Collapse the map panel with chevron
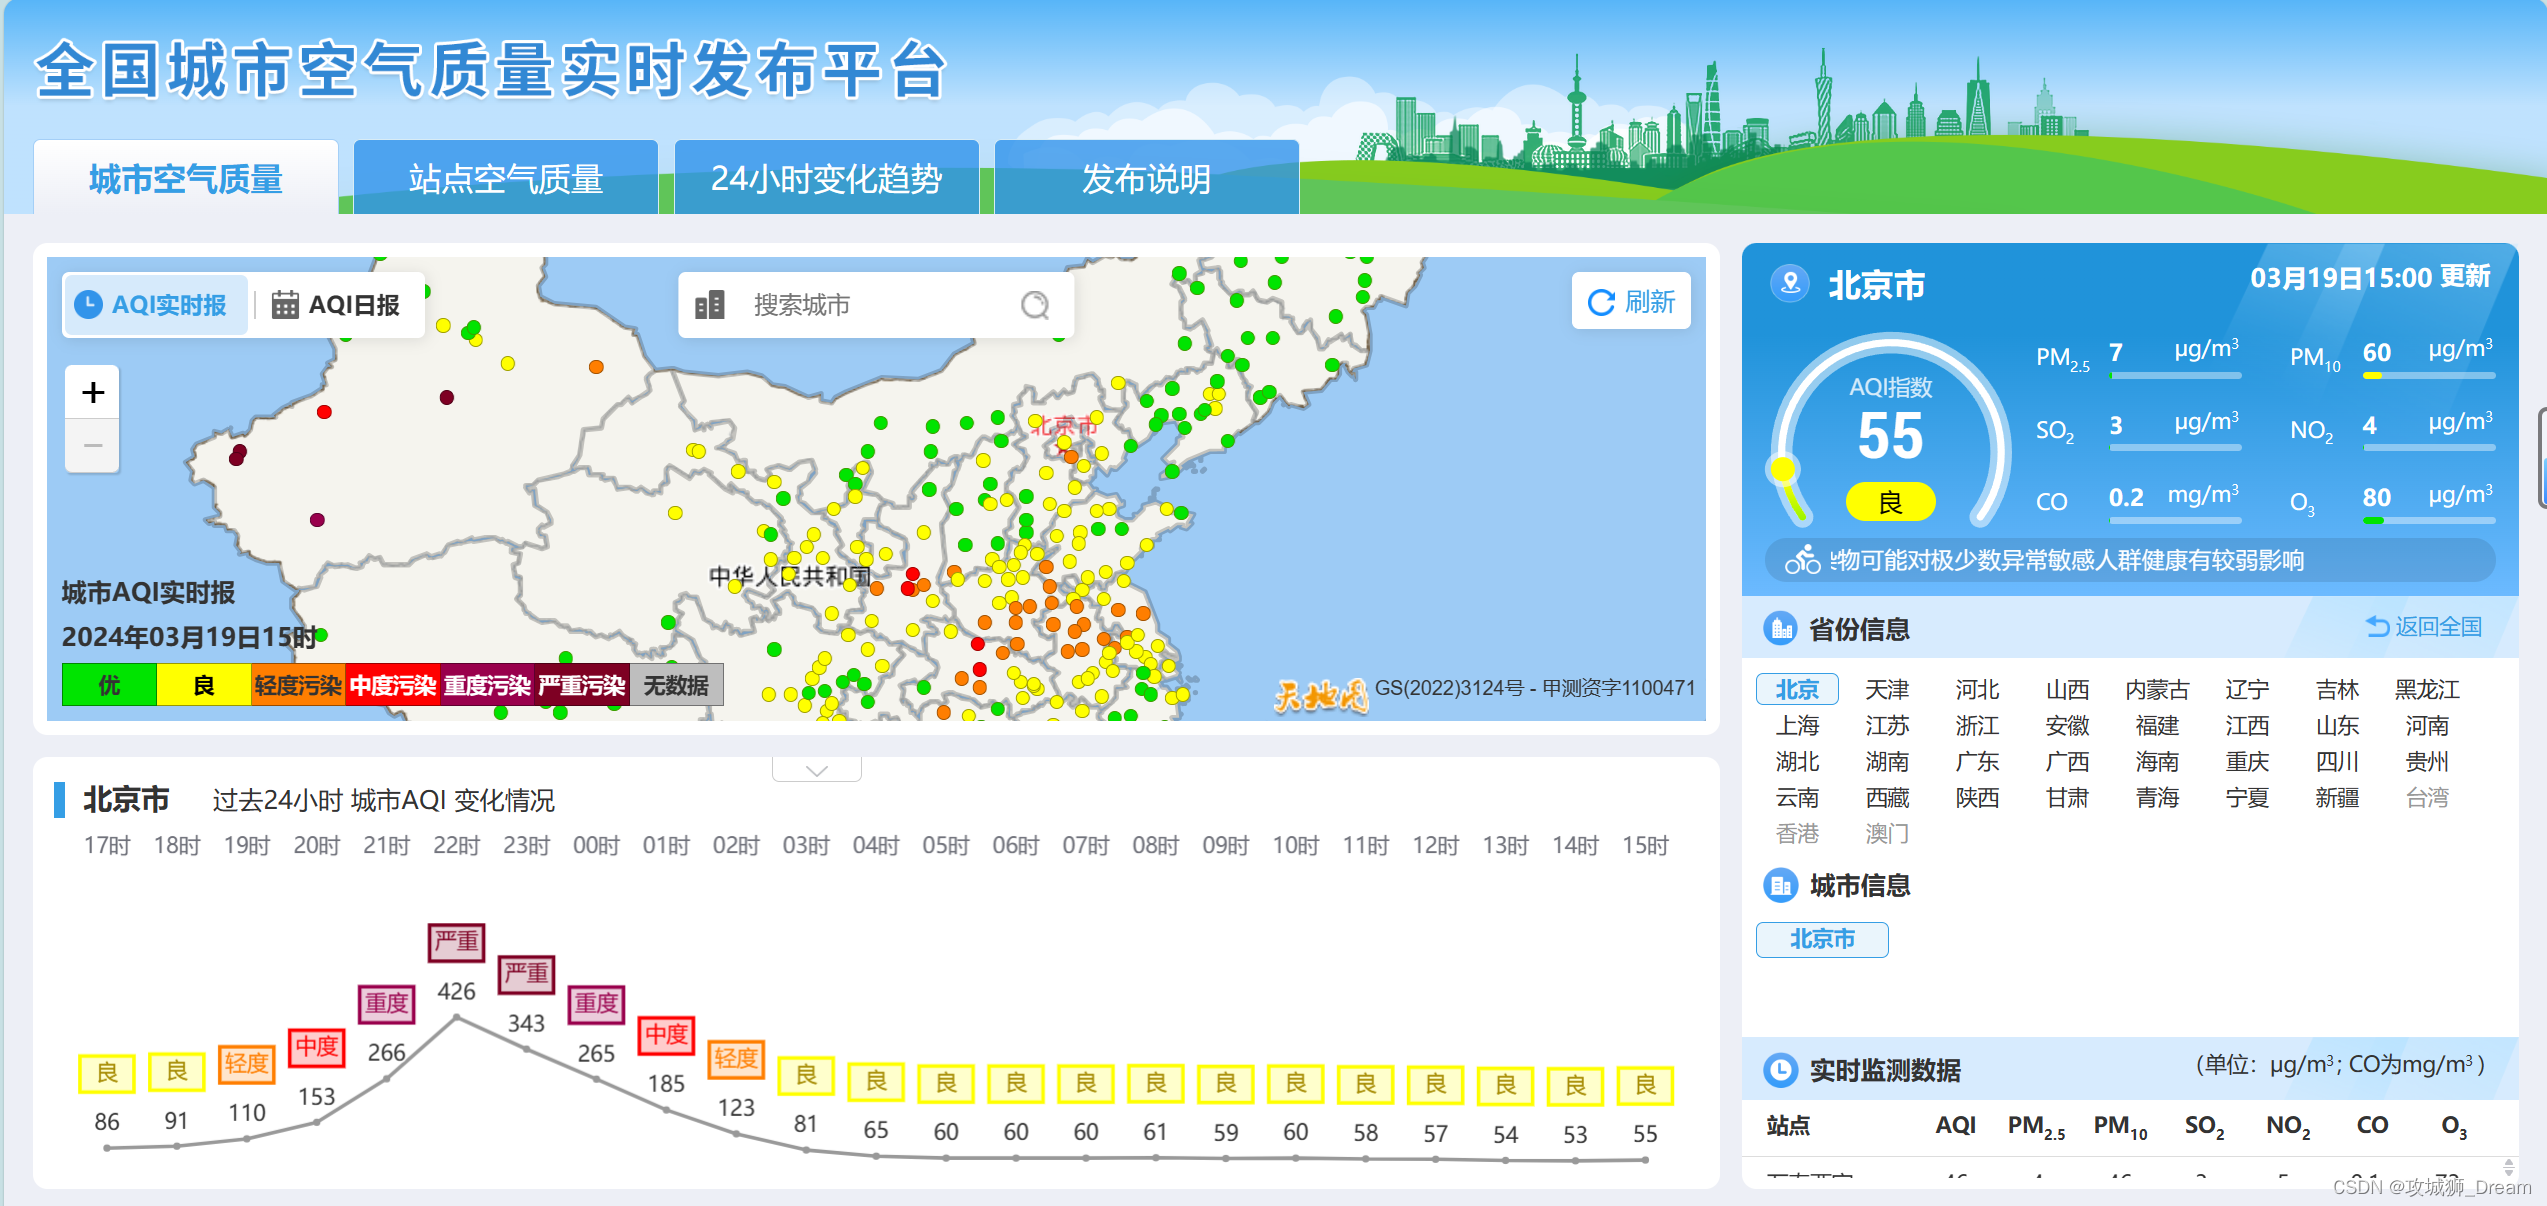2547x1206 pixels. 817,770
